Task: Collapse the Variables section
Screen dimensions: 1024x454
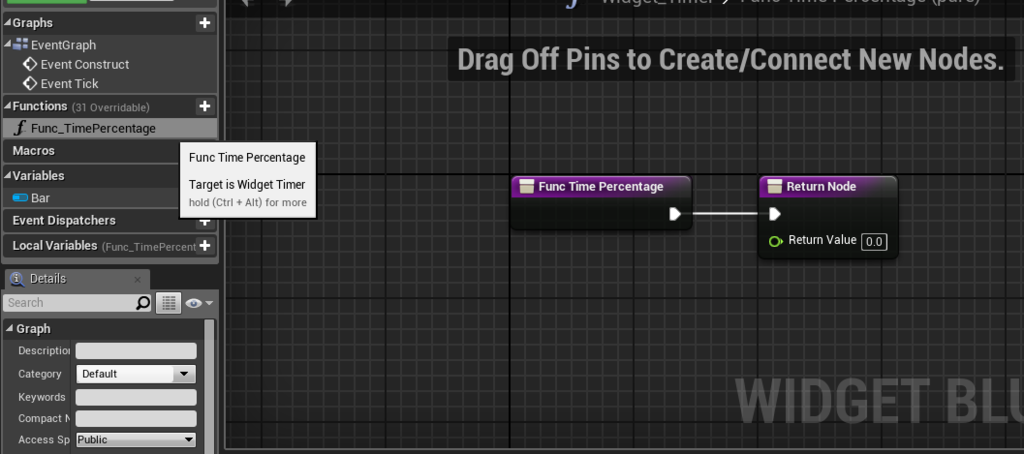Action: [8, 176]
